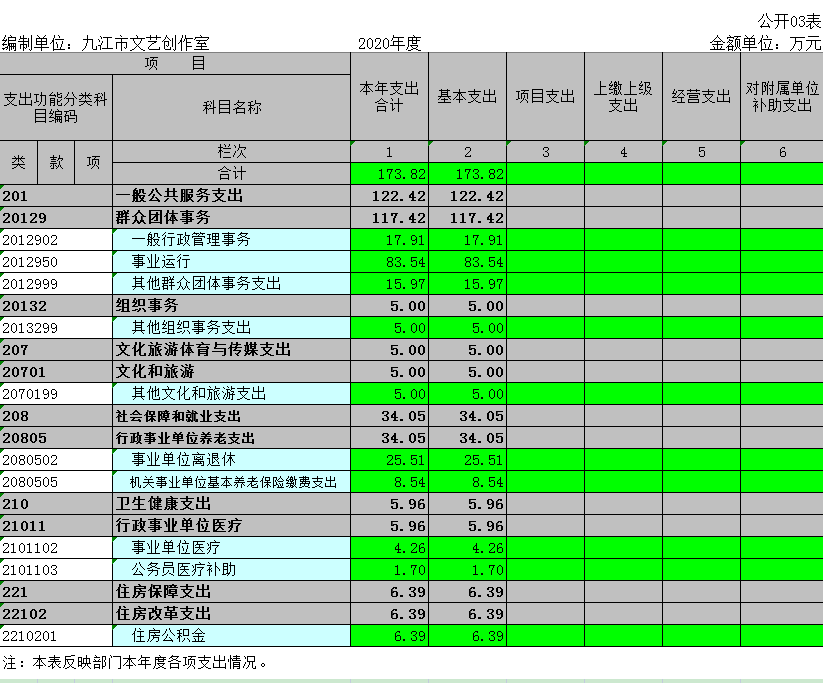Select the 事业单位离退休 name cell
This screenshot has width=823, height=683.
click(231, 459)
